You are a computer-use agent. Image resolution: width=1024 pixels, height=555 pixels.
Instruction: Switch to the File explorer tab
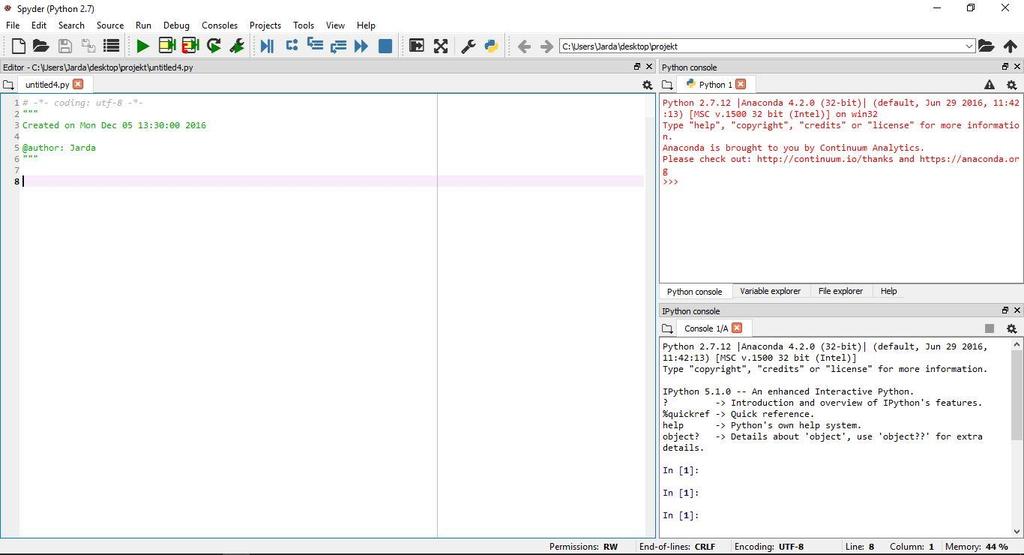840,291
